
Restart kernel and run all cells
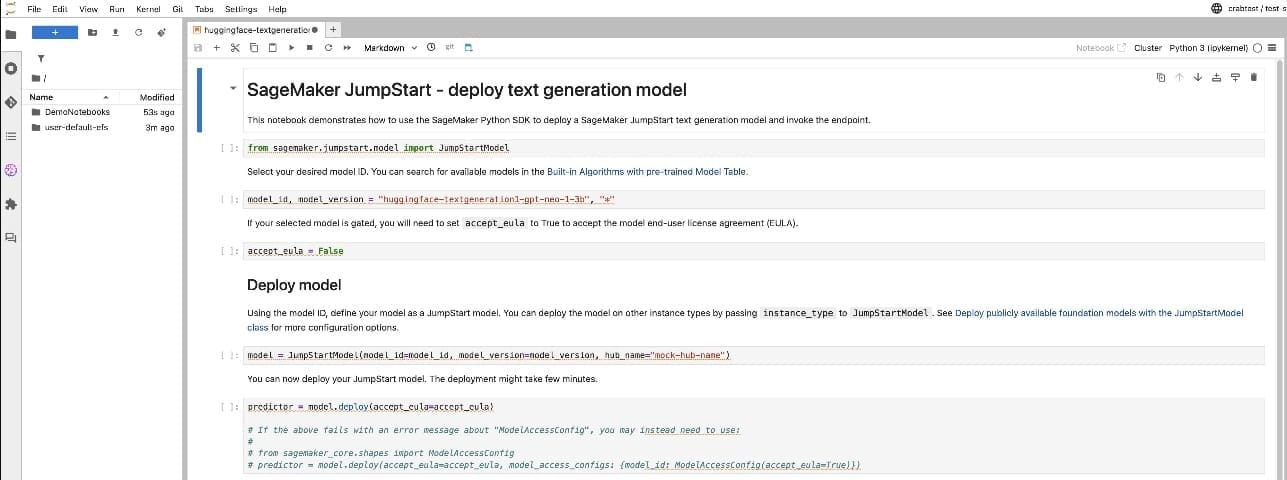(x=347, y=48)
